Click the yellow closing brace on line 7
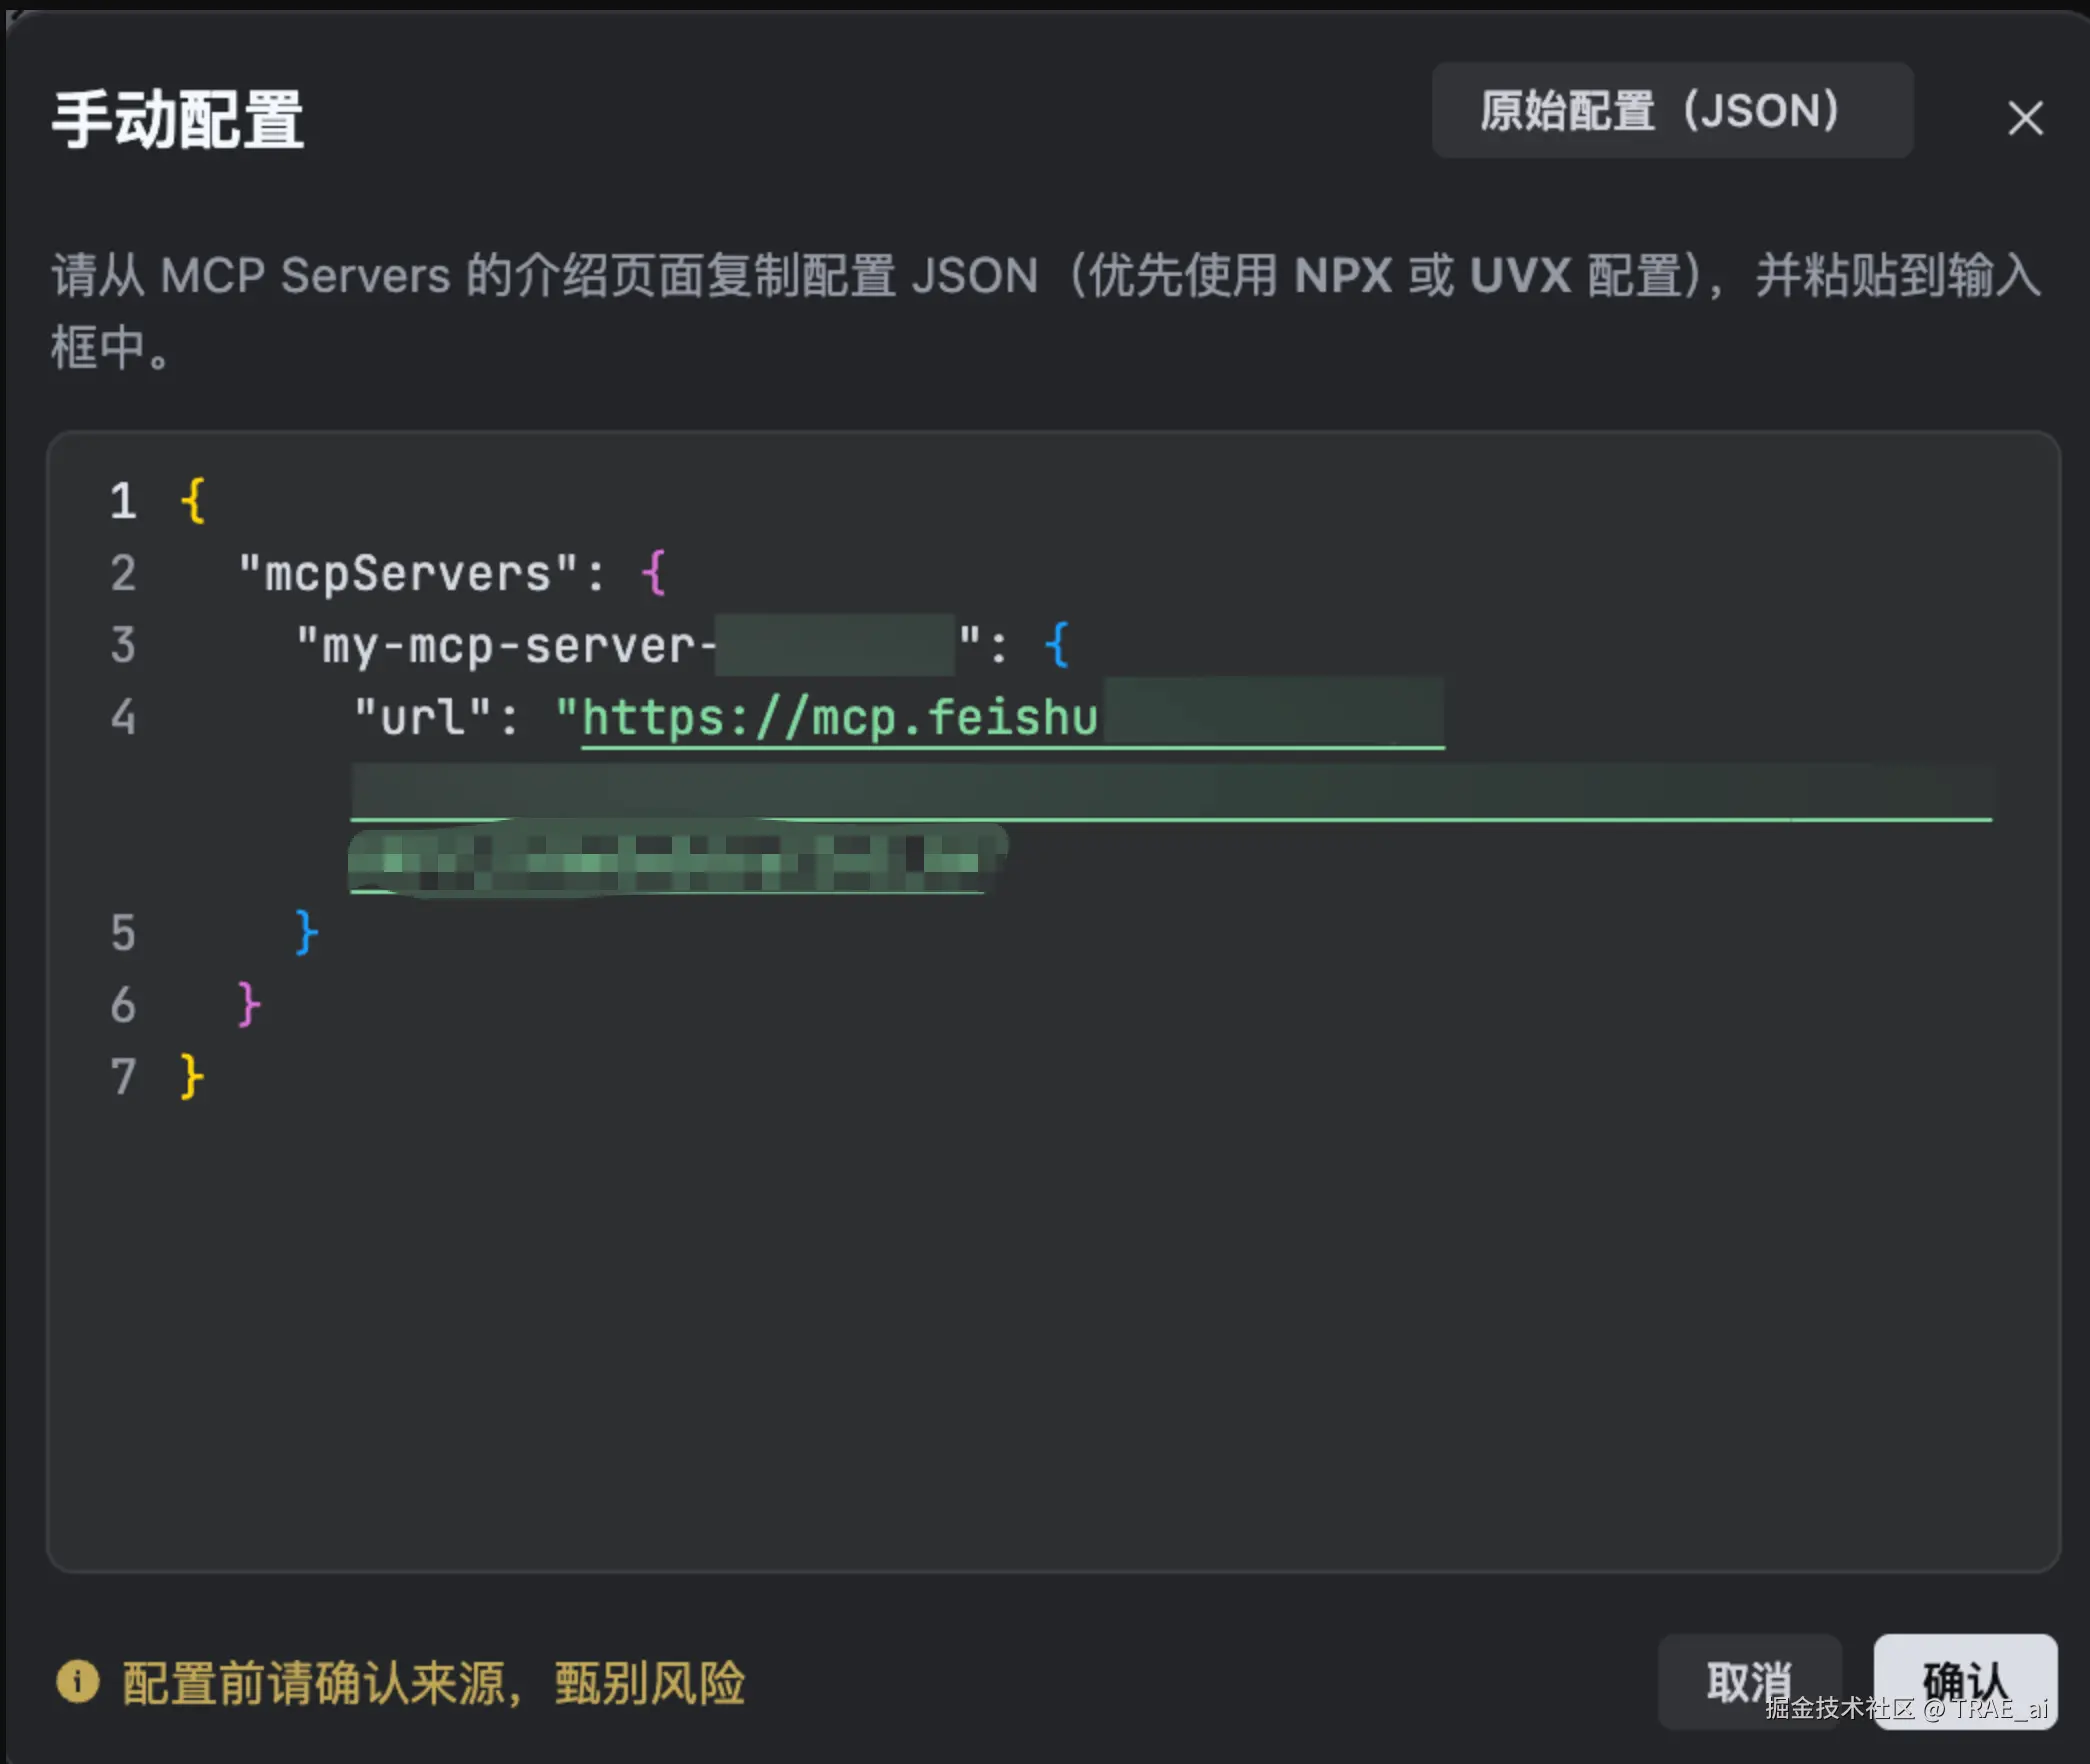 click(191, 1077)
